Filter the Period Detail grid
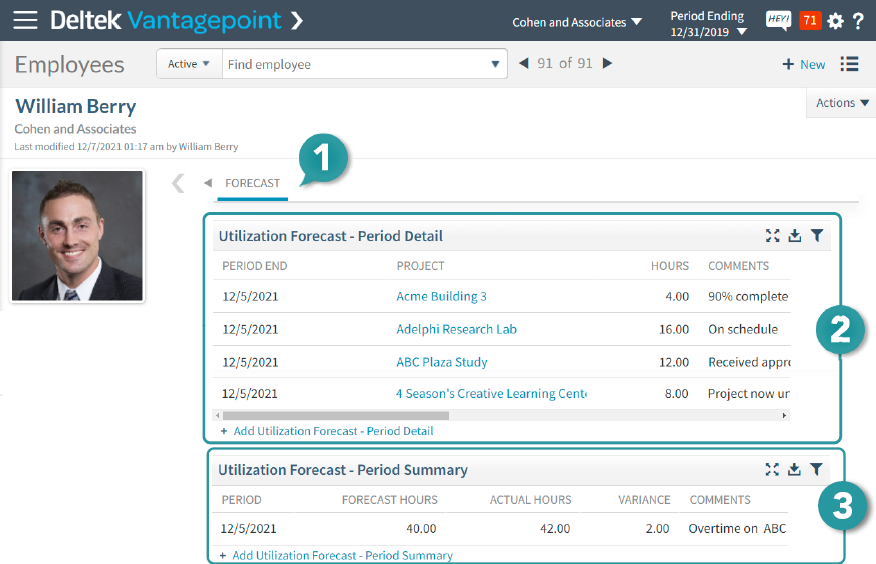876x564 pixels. click(817, 236)
